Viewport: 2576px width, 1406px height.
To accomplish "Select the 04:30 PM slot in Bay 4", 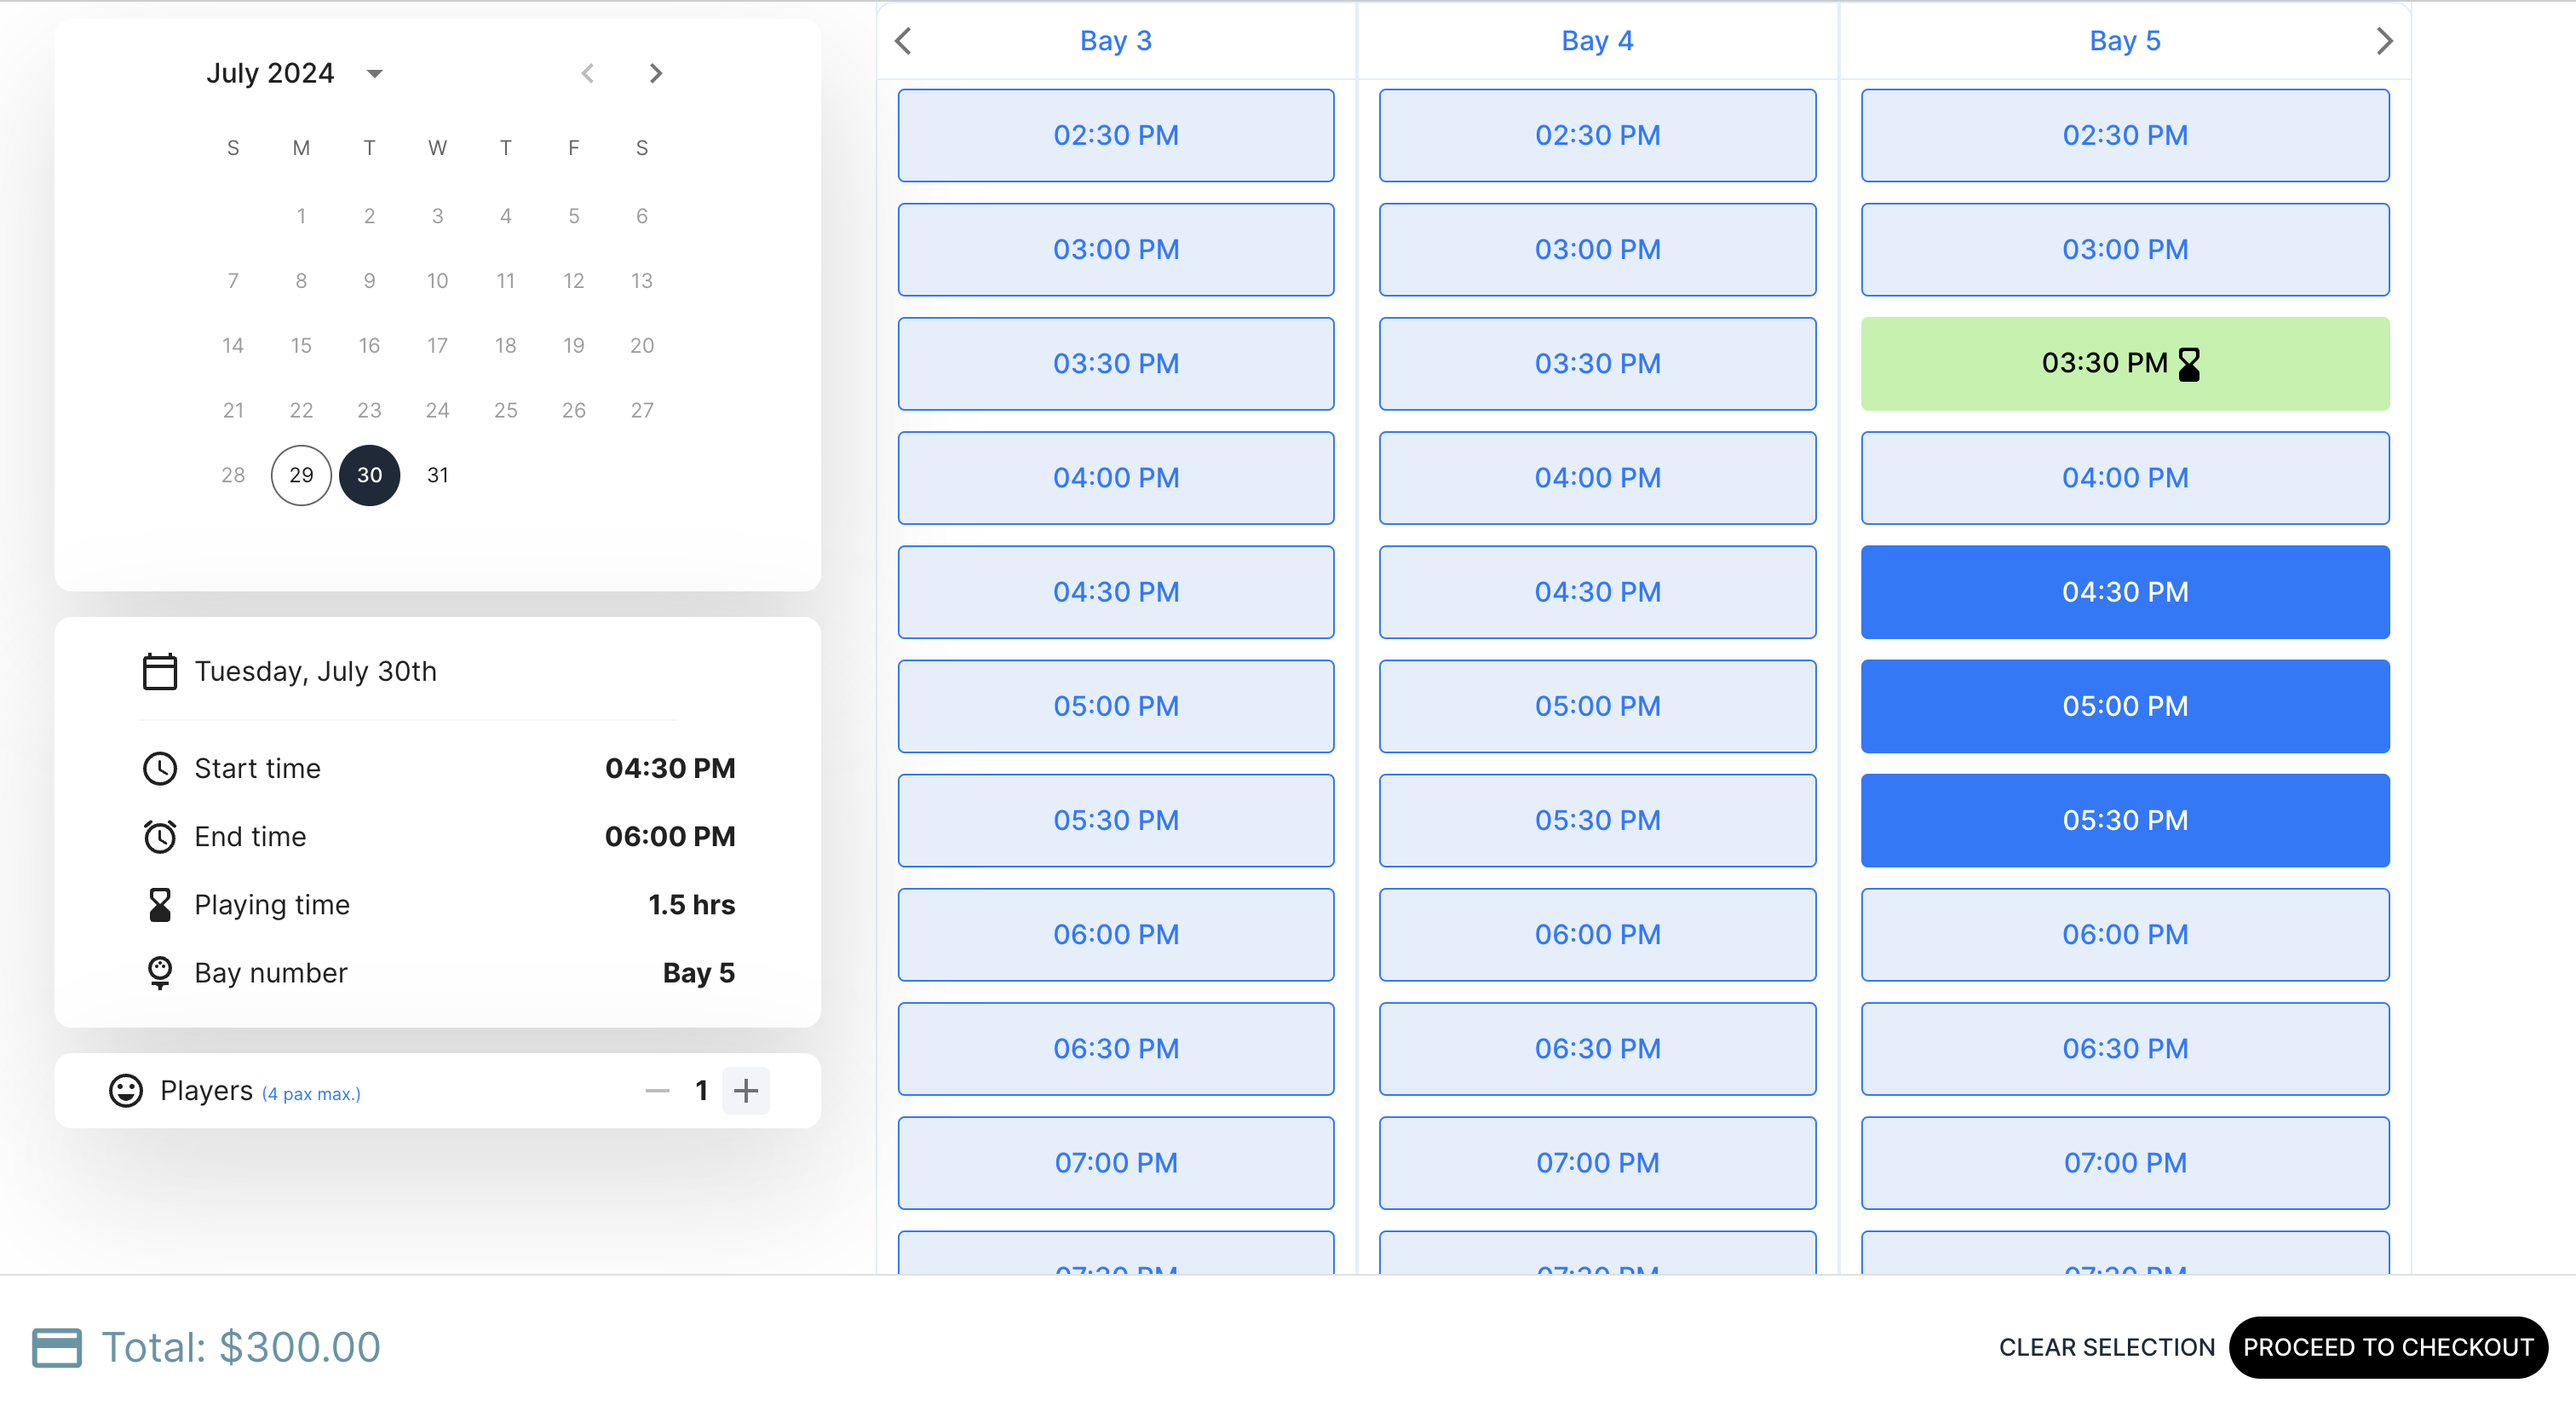I will point(1597,591).
